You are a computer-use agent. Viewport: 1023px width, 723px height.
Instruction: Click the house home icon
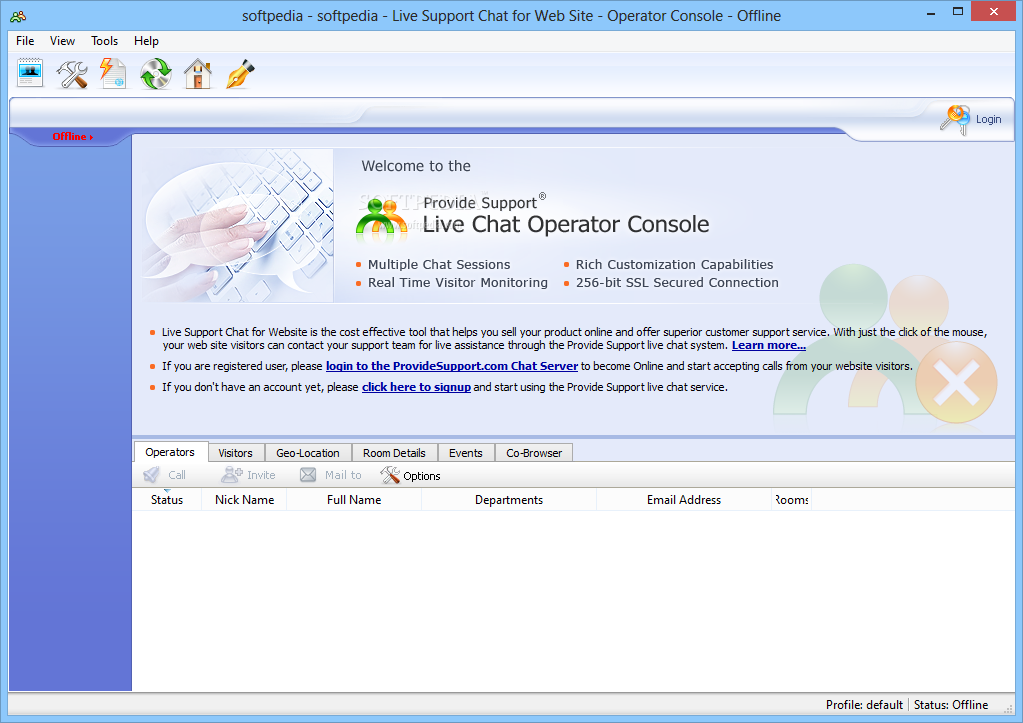point(198,74)
